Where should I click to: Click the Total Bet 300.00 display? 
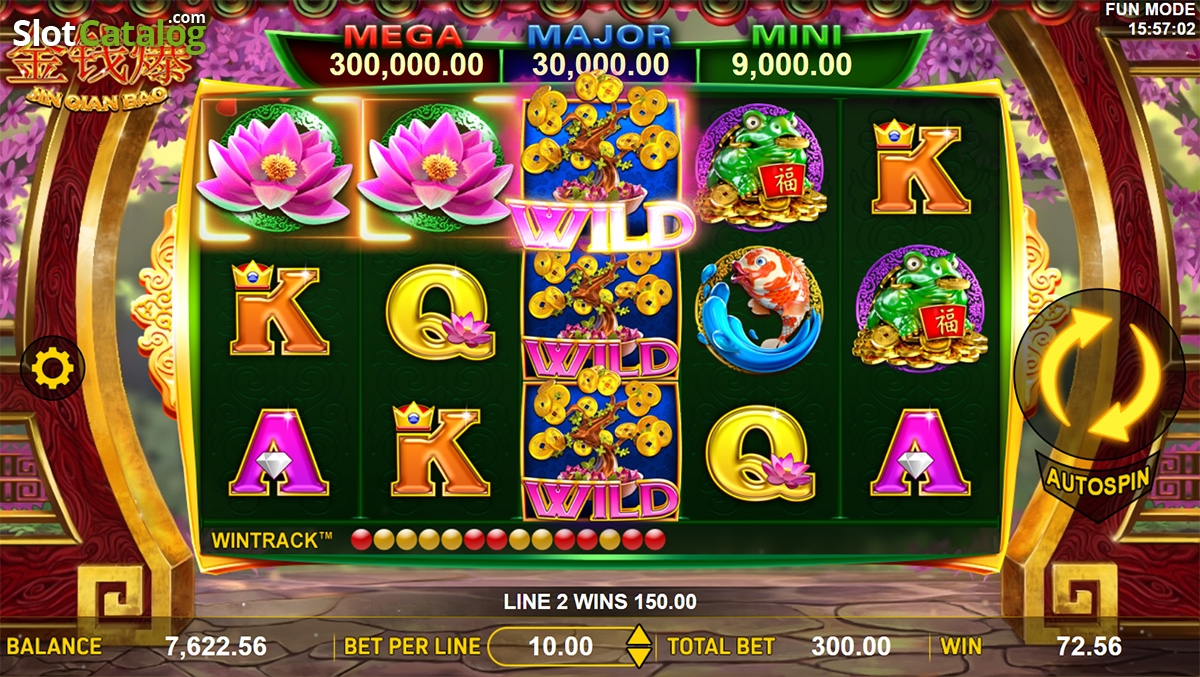780,647
